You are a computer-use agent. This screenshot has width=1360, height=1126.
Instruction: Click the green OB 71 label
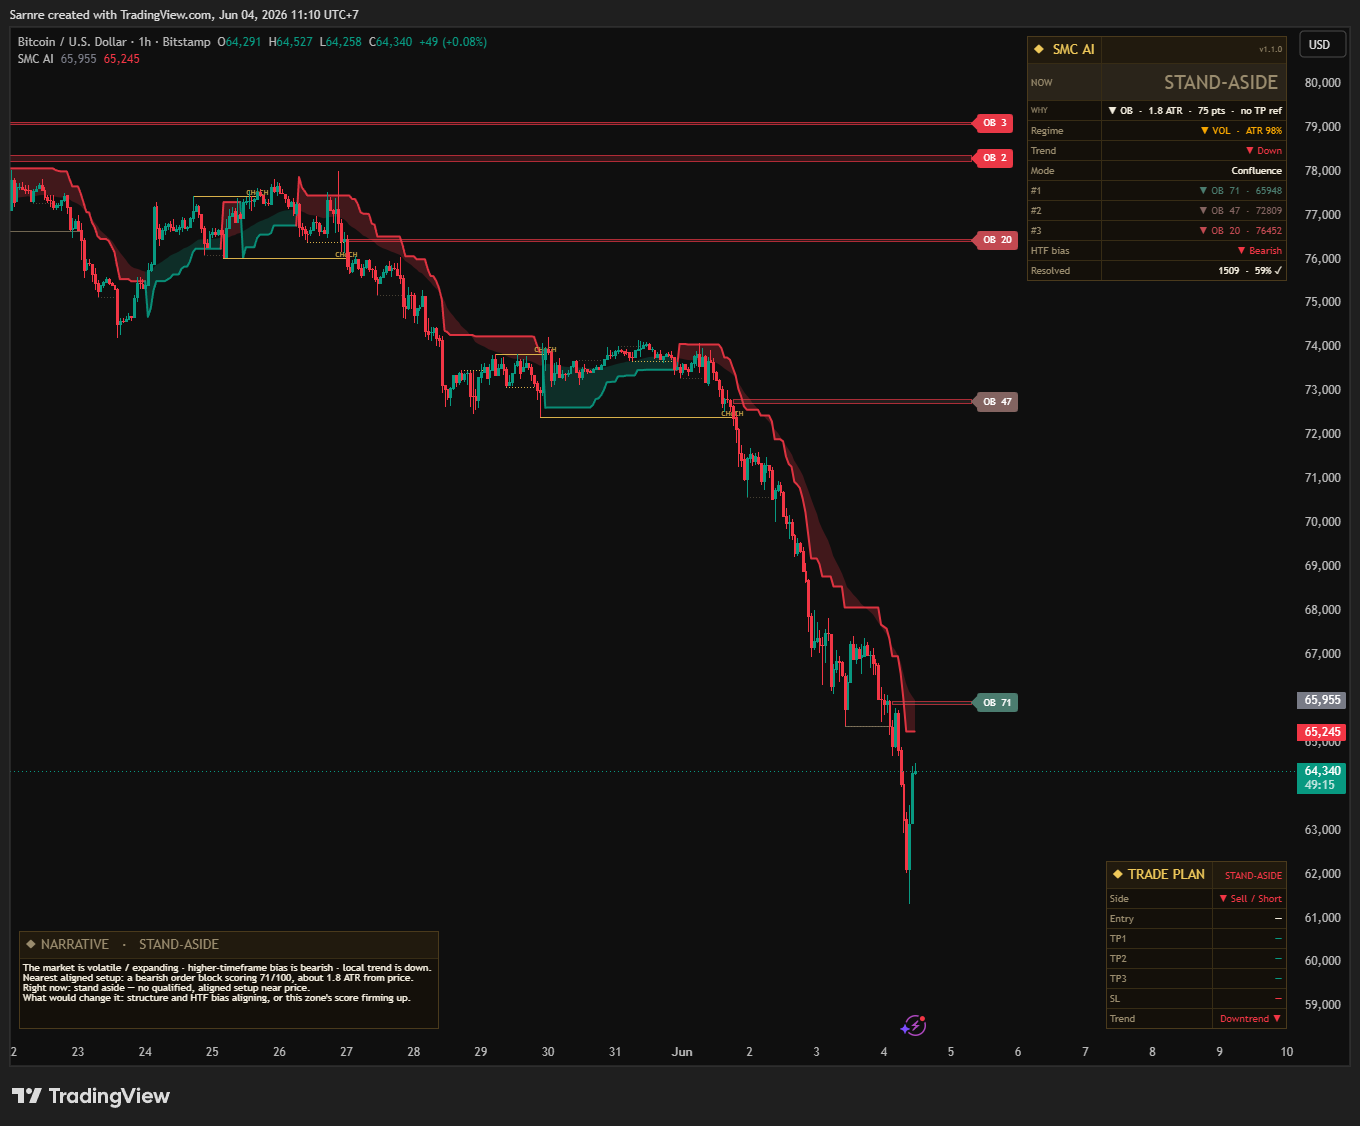point(997,703)
